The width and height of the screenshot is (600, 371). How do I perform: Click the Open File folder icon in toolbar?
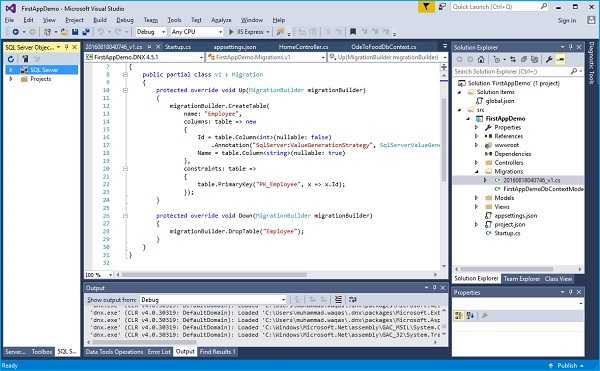coord(64,32)
